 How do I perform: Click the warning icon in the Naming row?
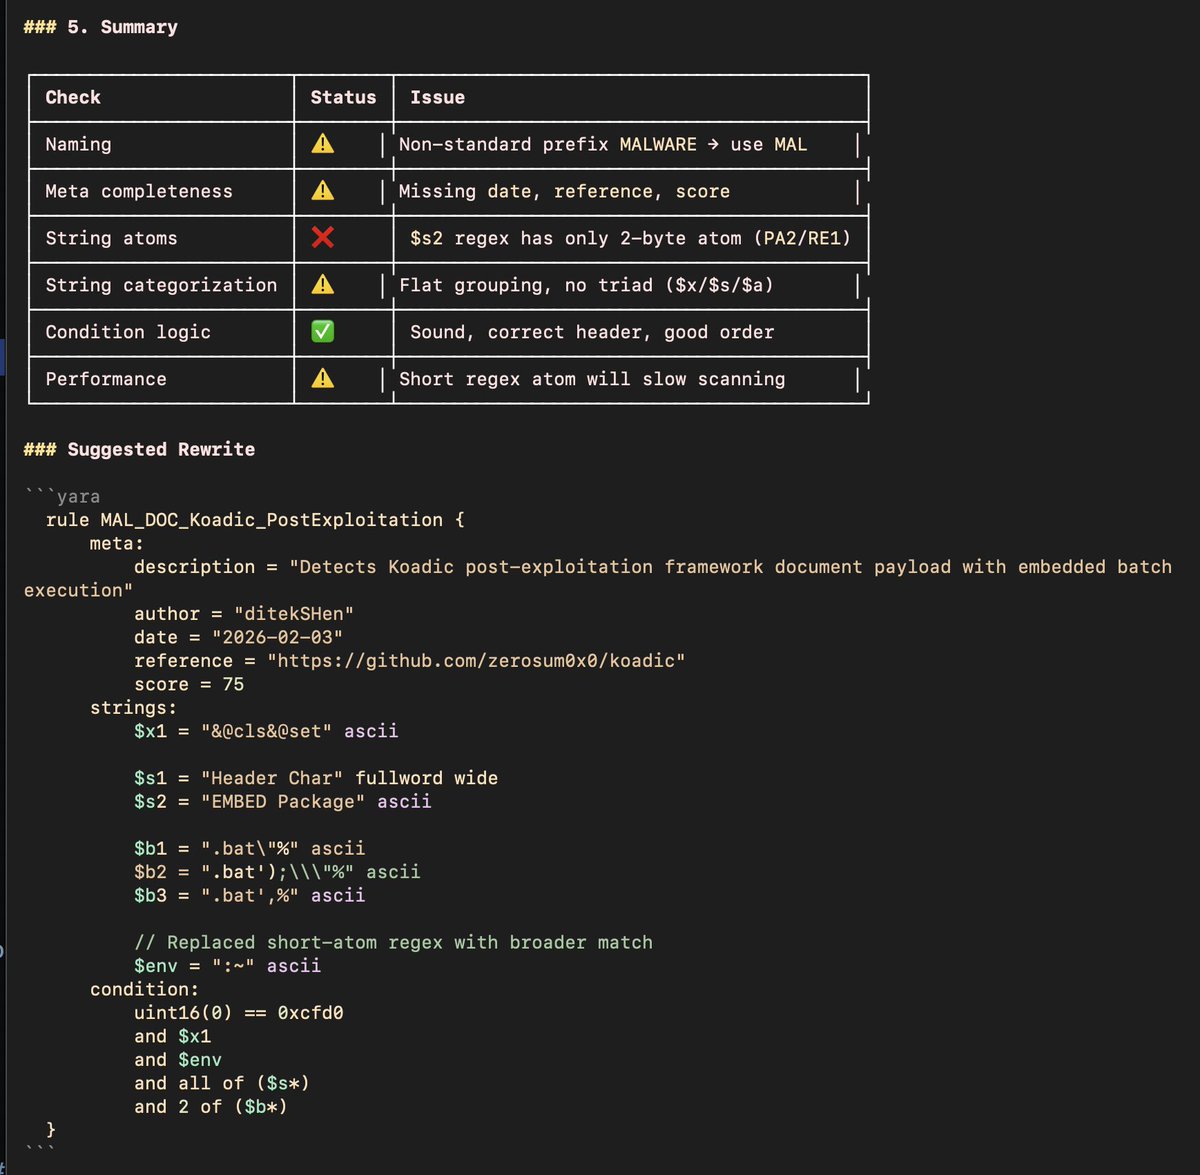tap(322, 144)
